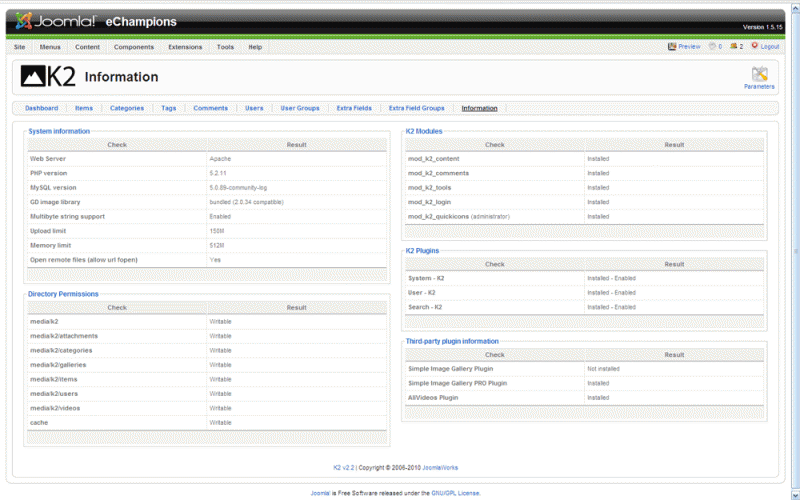Switch to the Extra Field Groups tab

click(416, 108)
